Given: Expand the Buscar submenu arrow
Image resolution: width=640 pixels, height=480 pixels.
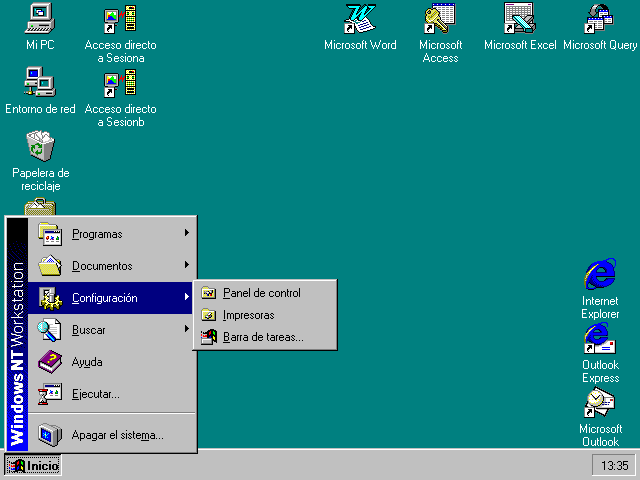Looking at the screenshot, I should [x=187, y=329].
